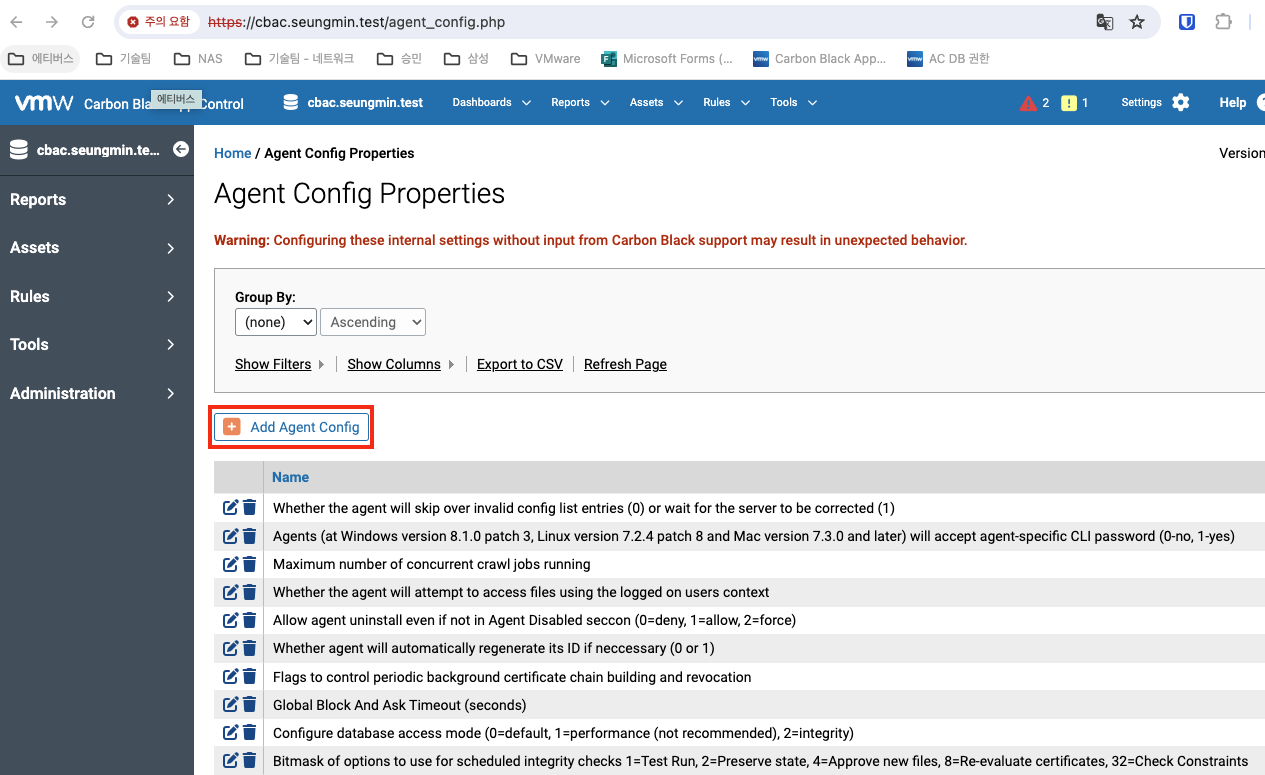Delete the scheduled integrity checks bitmask row
This screenshot has height=775, width=1265.
pyautogui.click(x=250, y=761)
